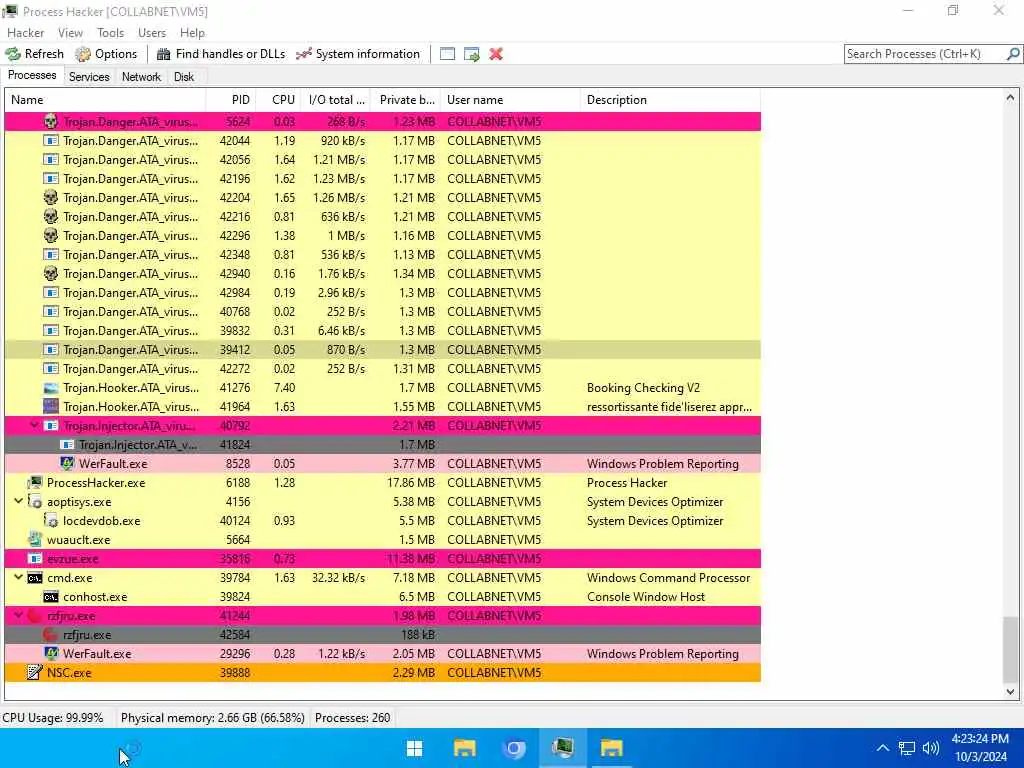Image resolution: width=1024 pixels, height=768 pixels.
Task: Open System information
Action: [x=358, y=54]
